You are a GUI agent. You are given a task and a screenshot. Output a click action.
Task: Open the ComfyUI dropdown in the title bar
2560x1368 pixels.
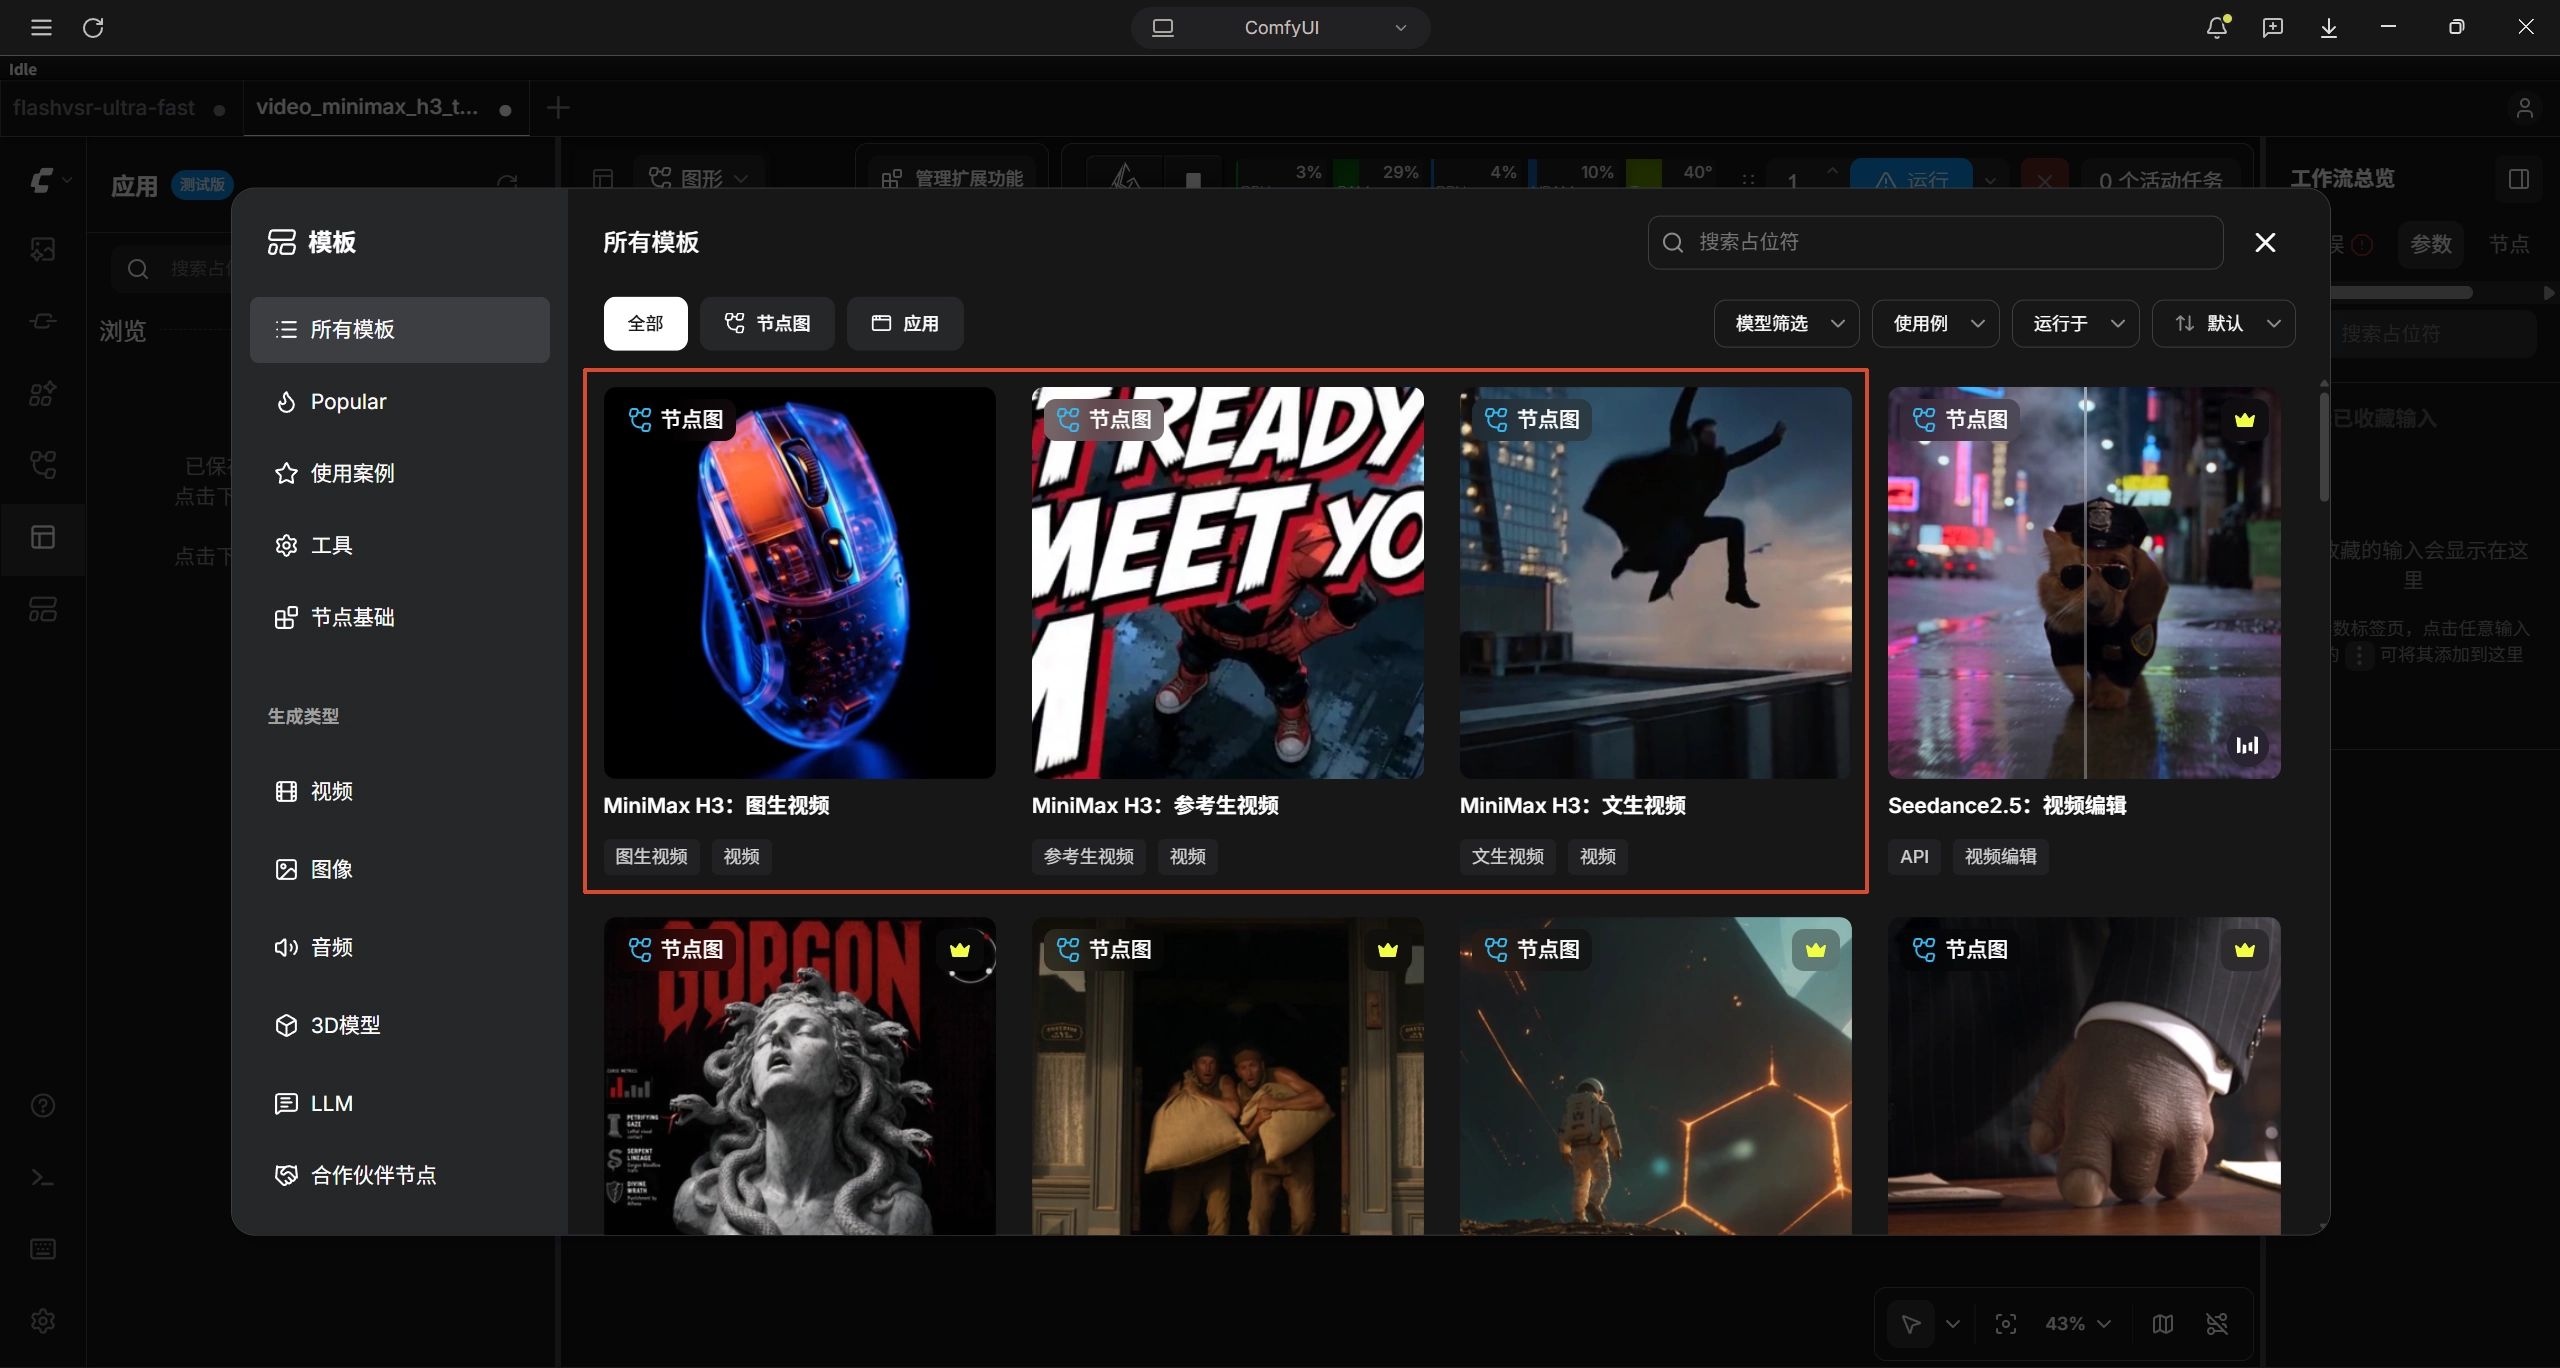tap(1280, 27)
